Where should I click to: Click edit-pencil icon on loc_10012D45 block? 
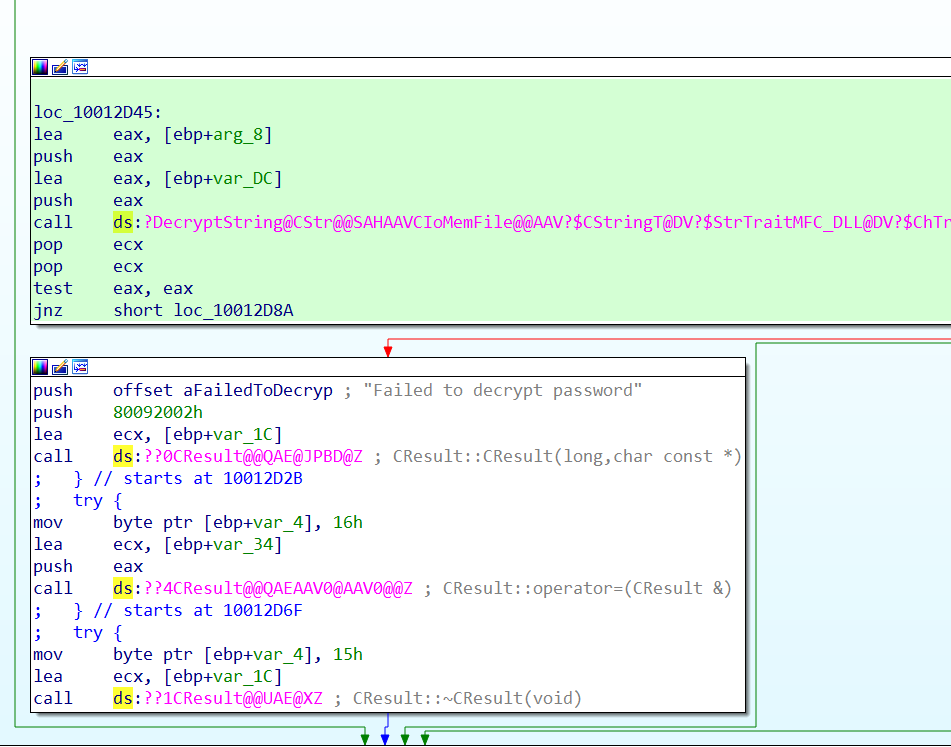[x=60, y=67]
